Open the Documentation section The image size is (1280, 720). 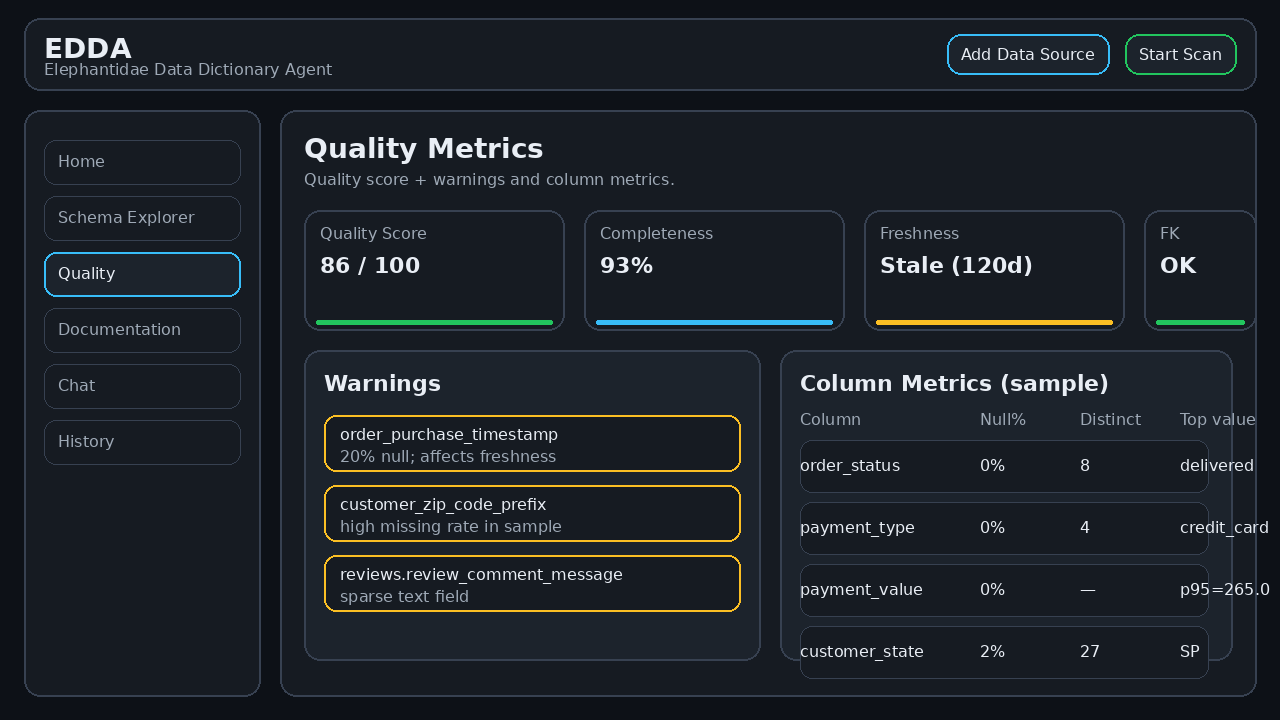click(142, 330)
